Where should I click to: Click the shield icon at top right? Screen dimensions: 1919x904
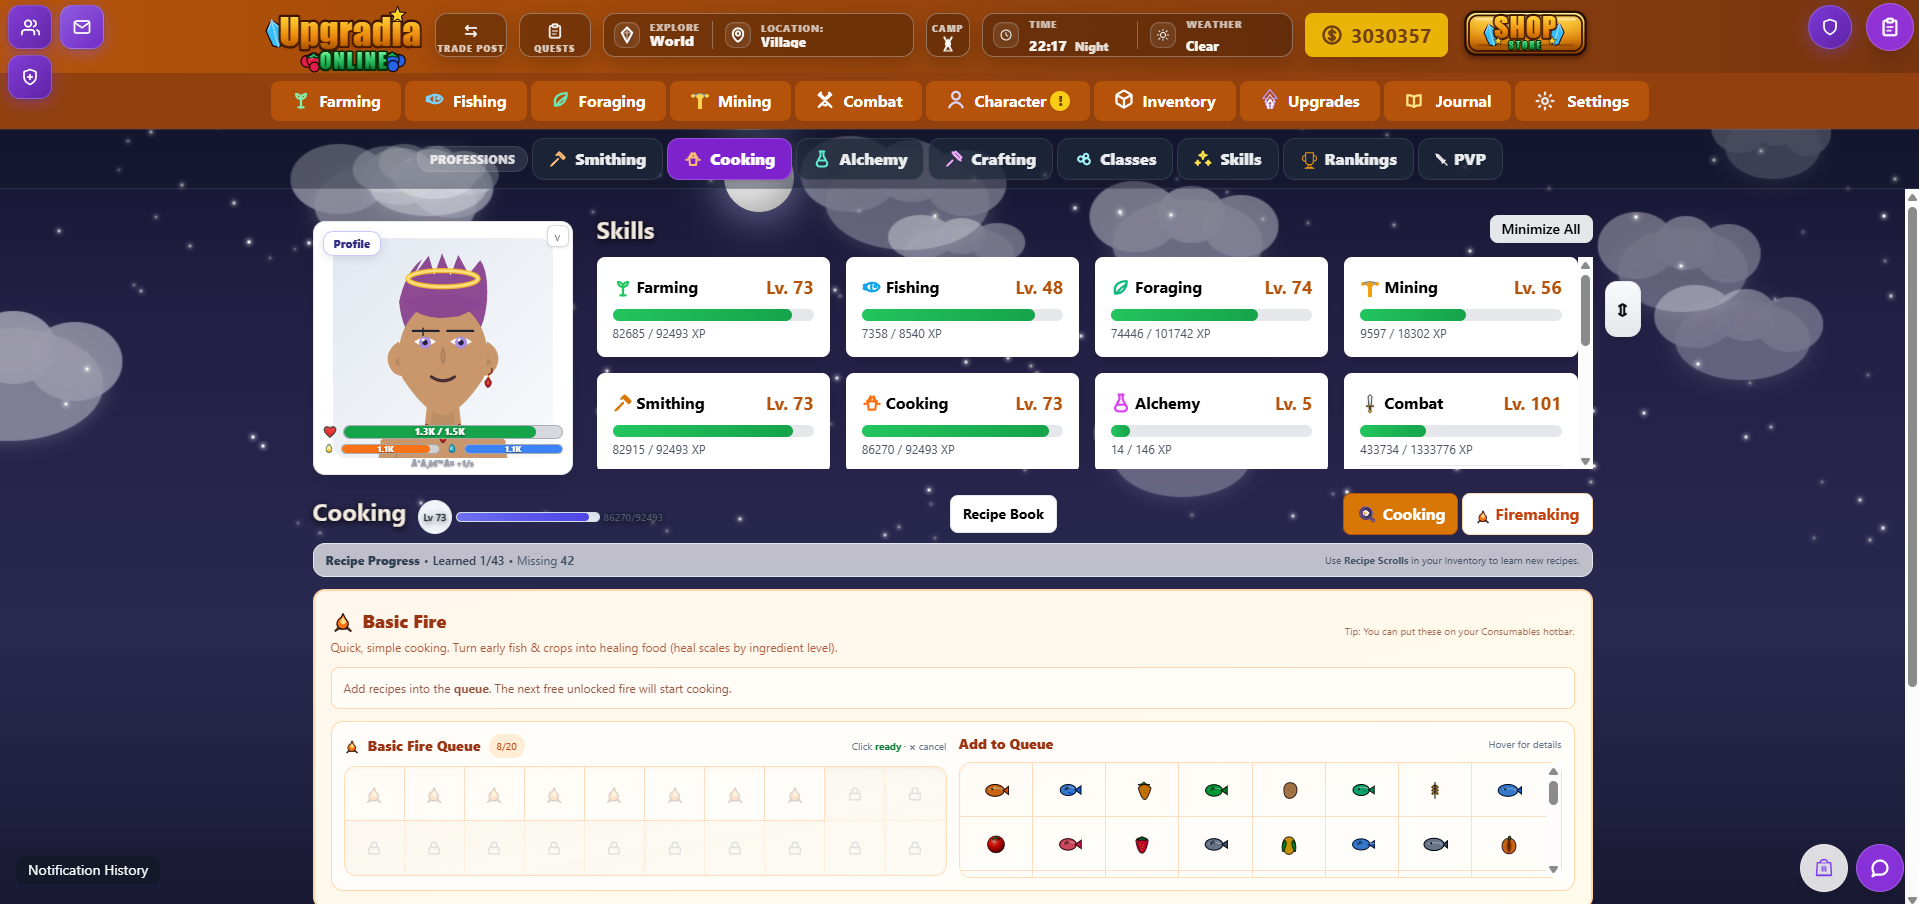point(1830,27)
